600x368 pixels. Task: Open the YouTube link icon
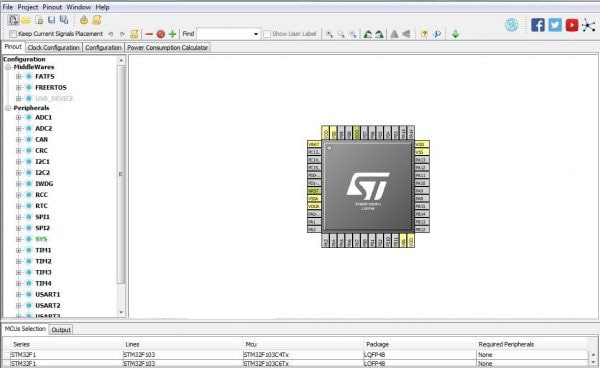pos(572,25)
